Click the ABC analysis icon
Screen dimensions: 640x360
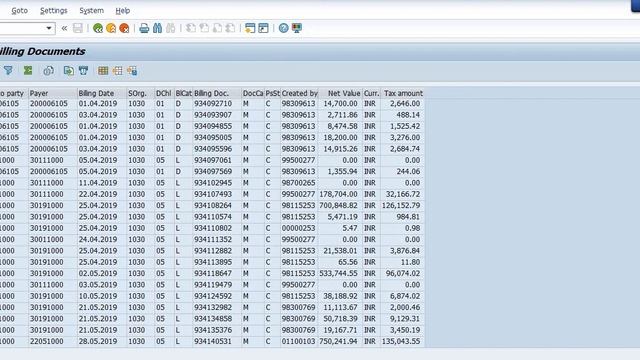point(48,71)
